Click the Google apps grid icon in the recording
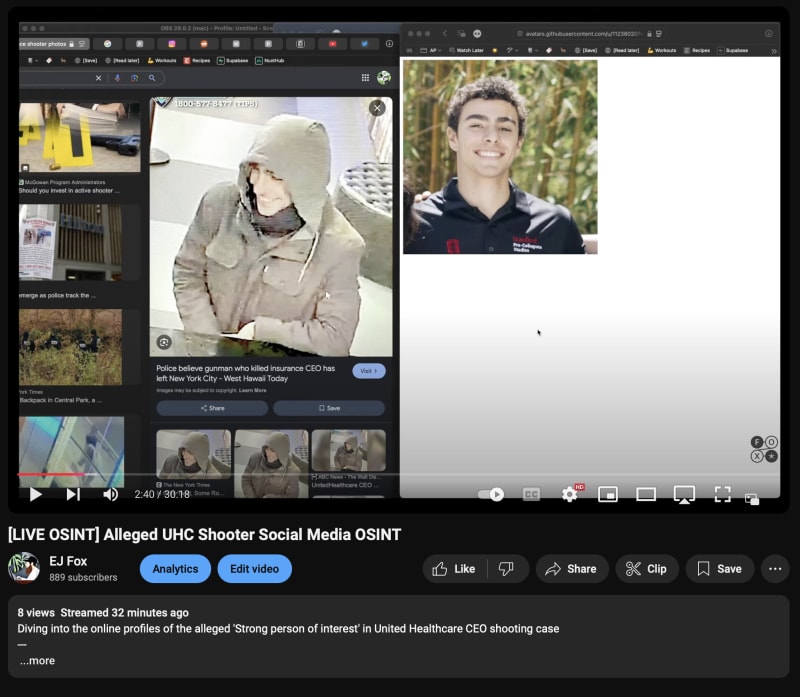 click(365, 78)
